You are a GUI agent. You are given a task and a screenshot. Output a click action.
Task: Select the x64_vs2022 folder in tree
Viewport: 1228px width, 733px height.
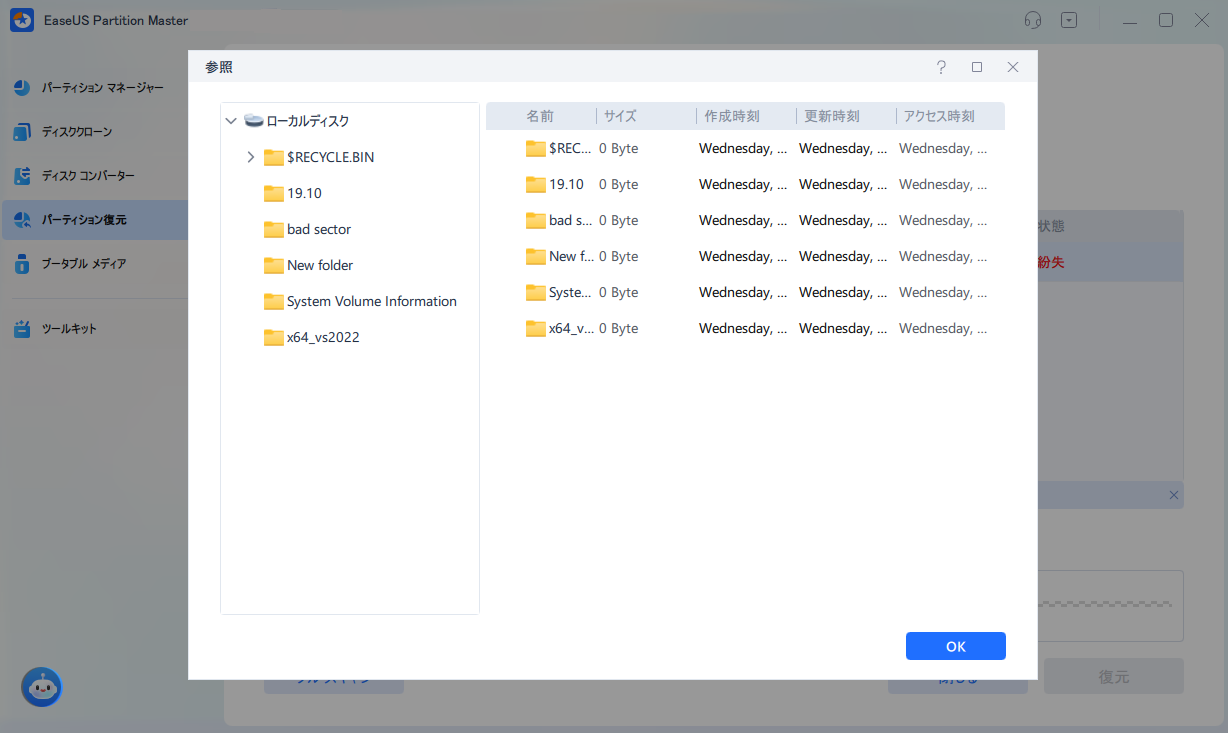tap(322, 337)
